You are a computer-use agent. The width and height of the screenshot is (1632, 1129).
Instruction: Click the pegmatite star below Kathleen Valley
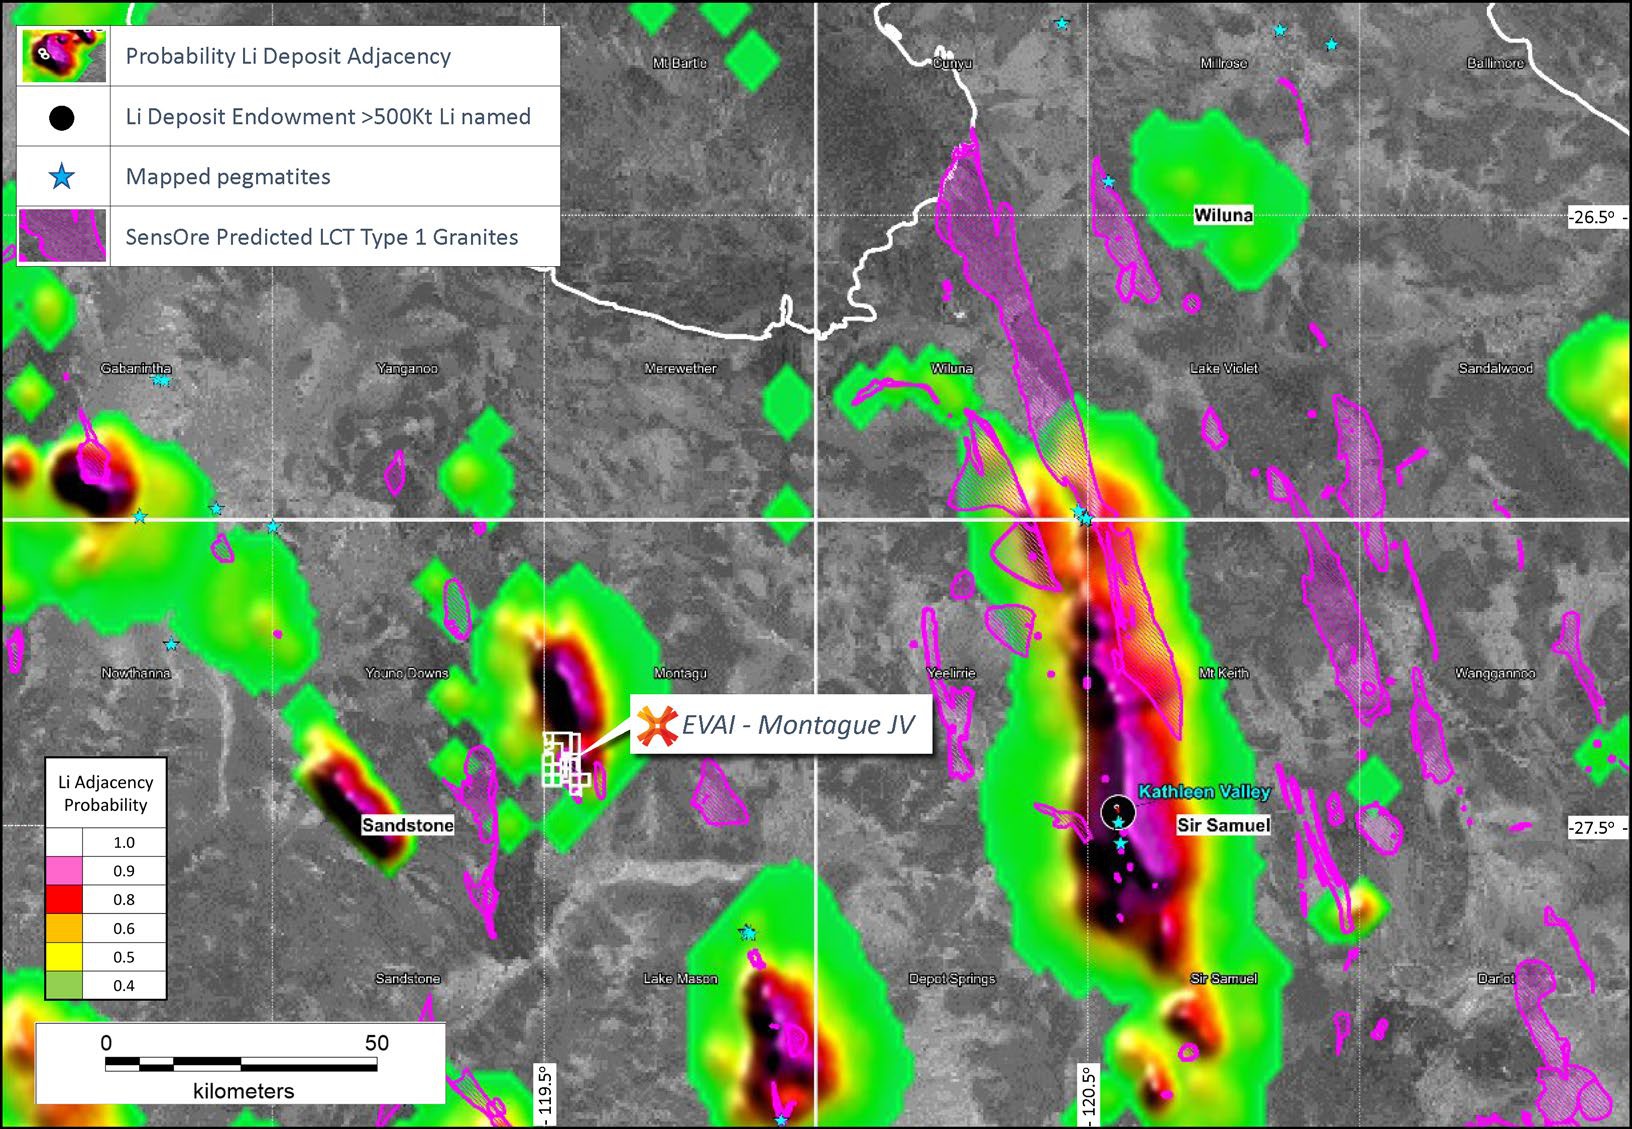1122,843
